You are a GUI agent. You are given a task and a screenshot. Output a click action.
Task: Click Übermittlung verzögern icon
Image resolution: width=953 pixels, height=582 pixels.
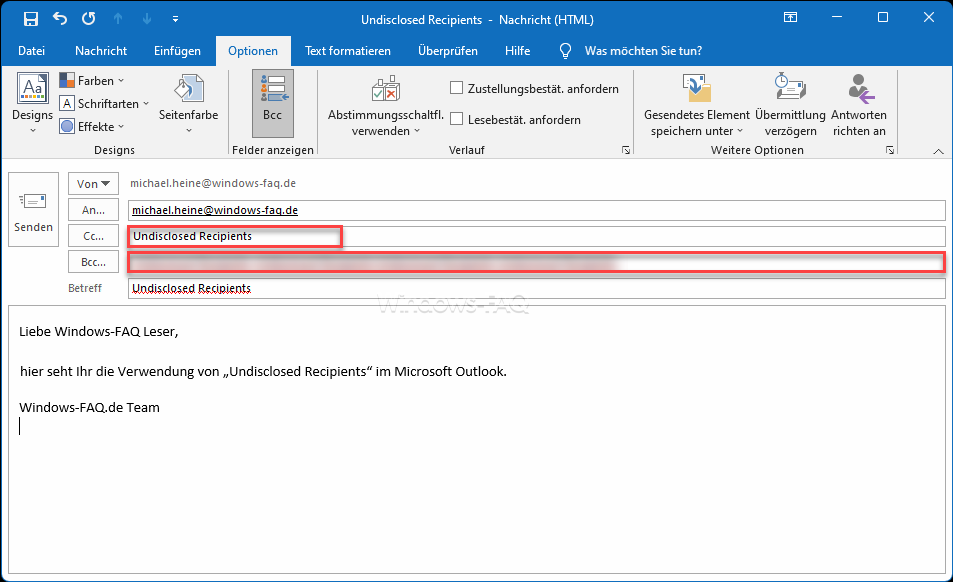point(790,87)
